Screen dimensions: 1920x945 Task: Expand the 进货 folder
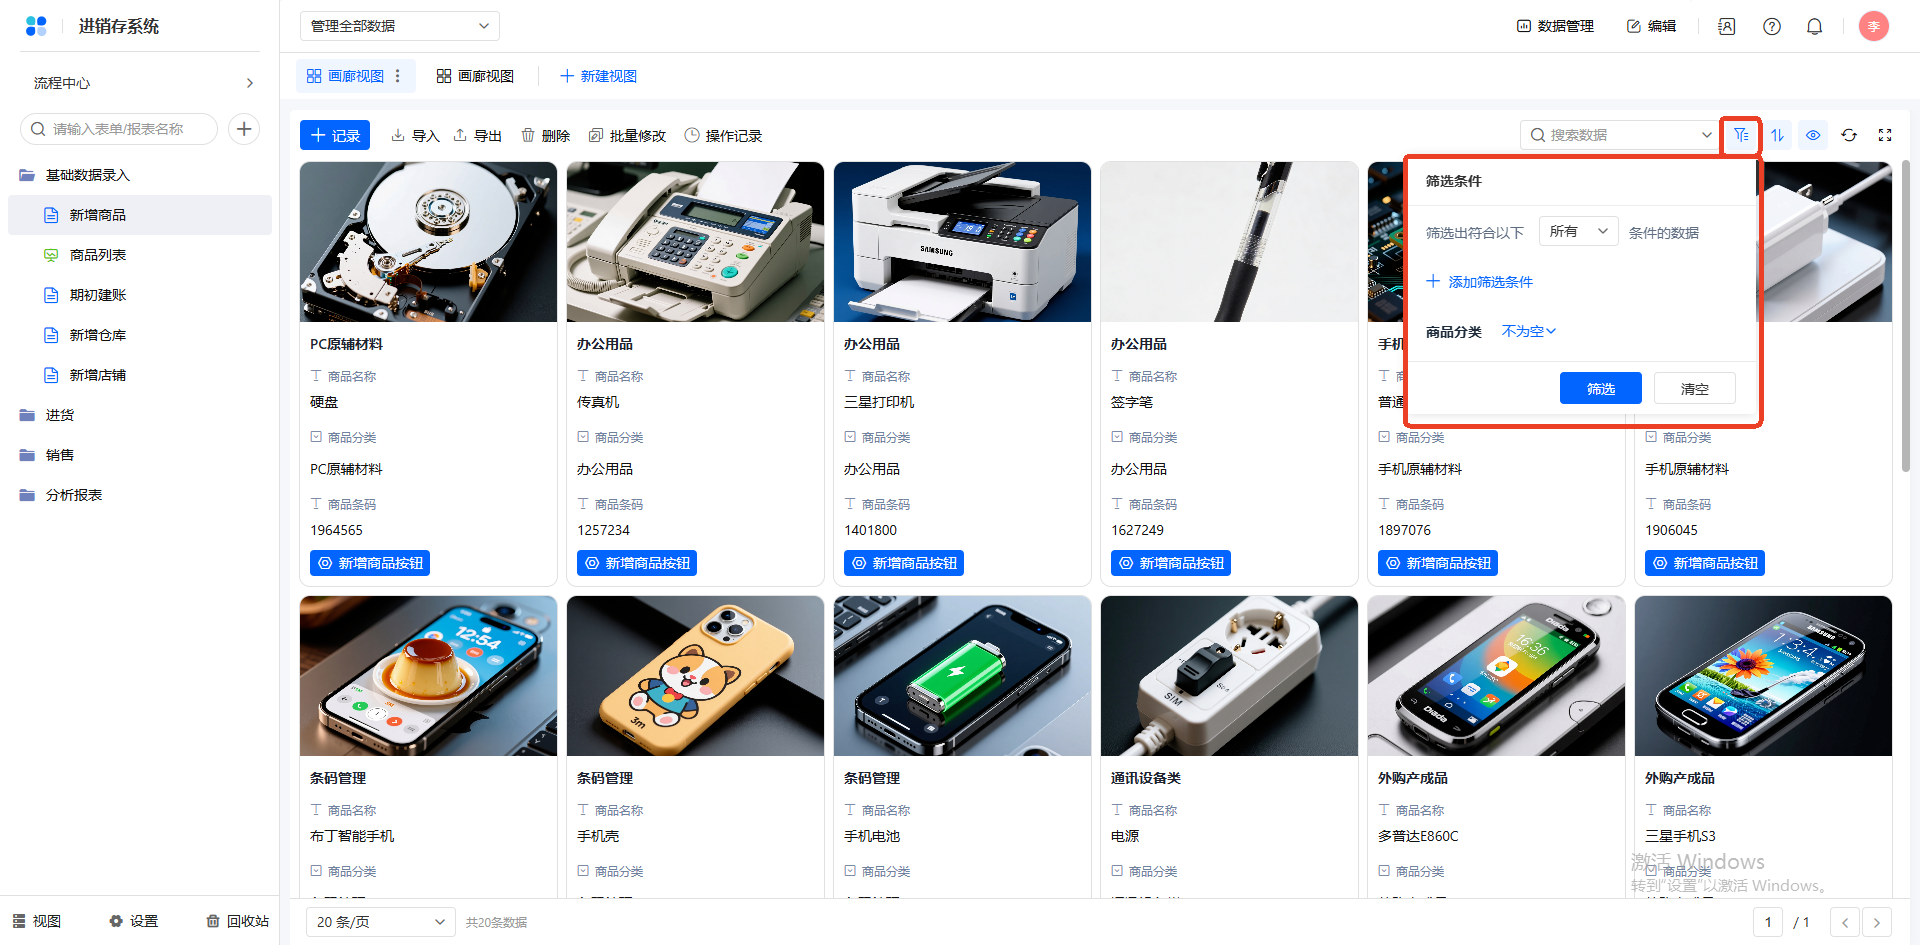tap(60, 415)
